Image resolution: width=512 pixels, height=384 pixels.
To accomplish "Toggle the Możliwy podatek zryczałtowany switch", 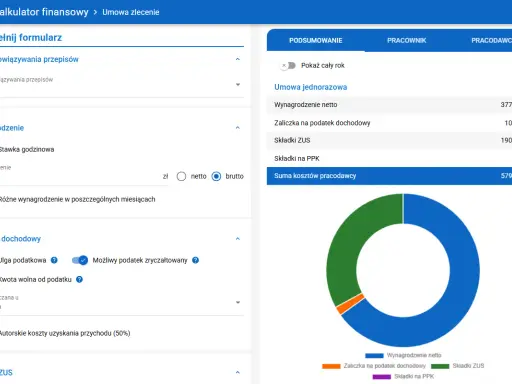I will 80,260.
